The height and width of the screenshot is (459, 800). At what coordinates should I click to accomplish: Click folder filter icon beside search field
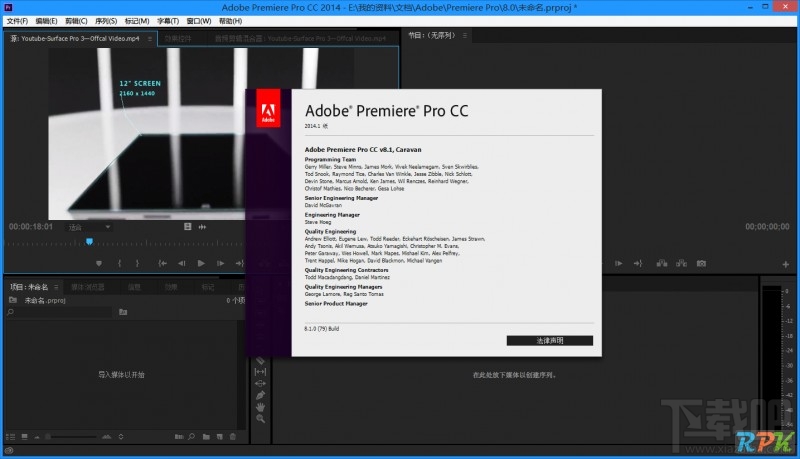click(123, 312)
